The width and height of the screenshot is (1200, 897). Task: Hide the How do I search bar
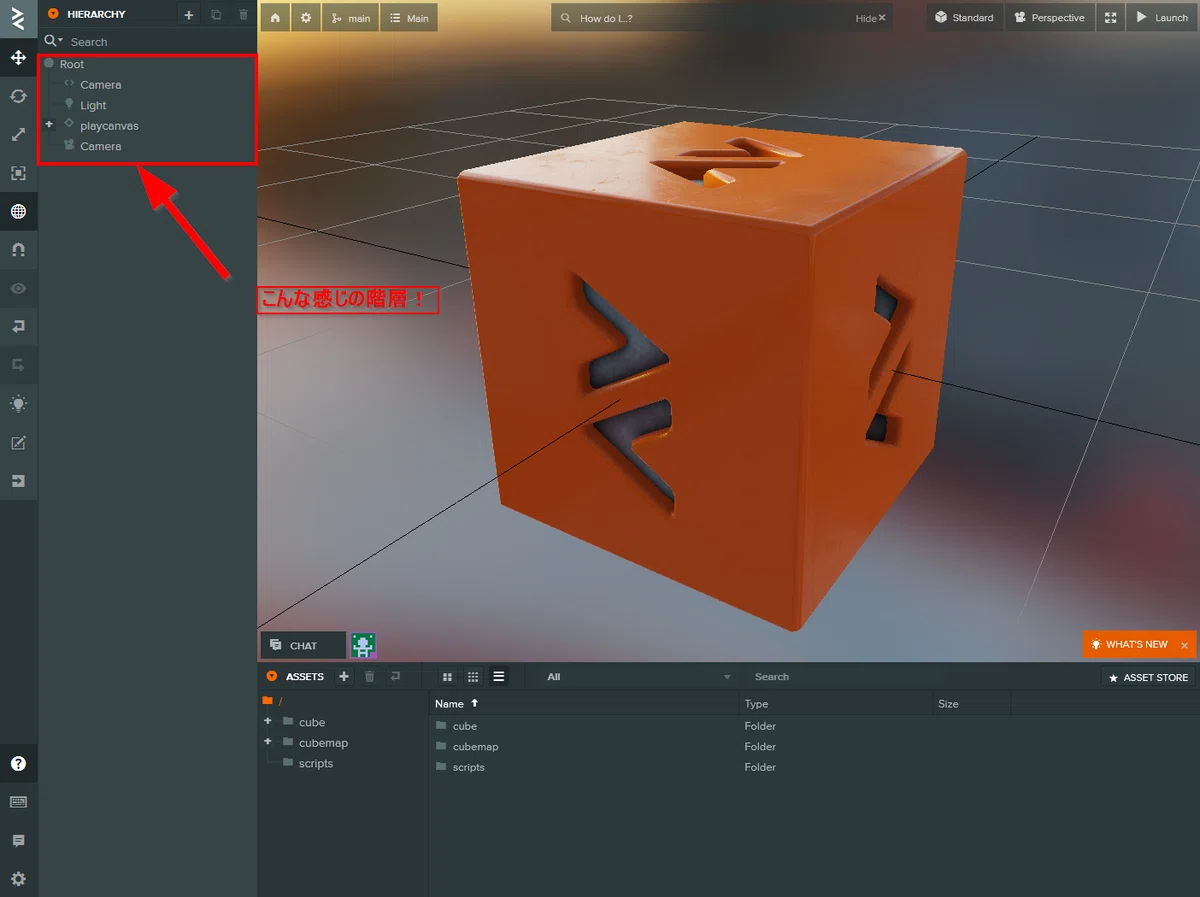(871, 18)
